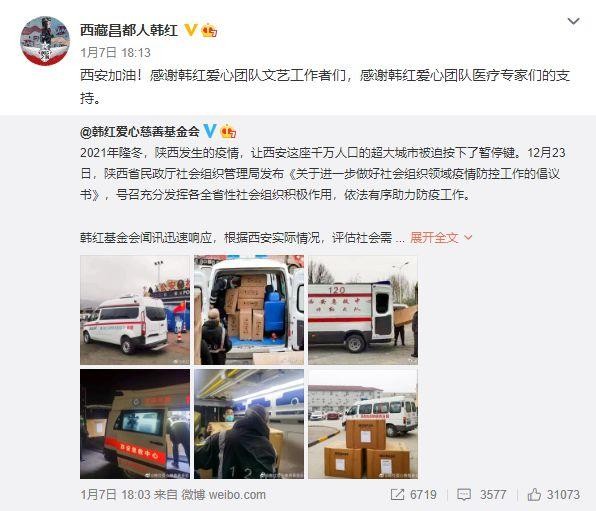Click the repost icon with 6719
596x511 pixels.
pos(398,494)
